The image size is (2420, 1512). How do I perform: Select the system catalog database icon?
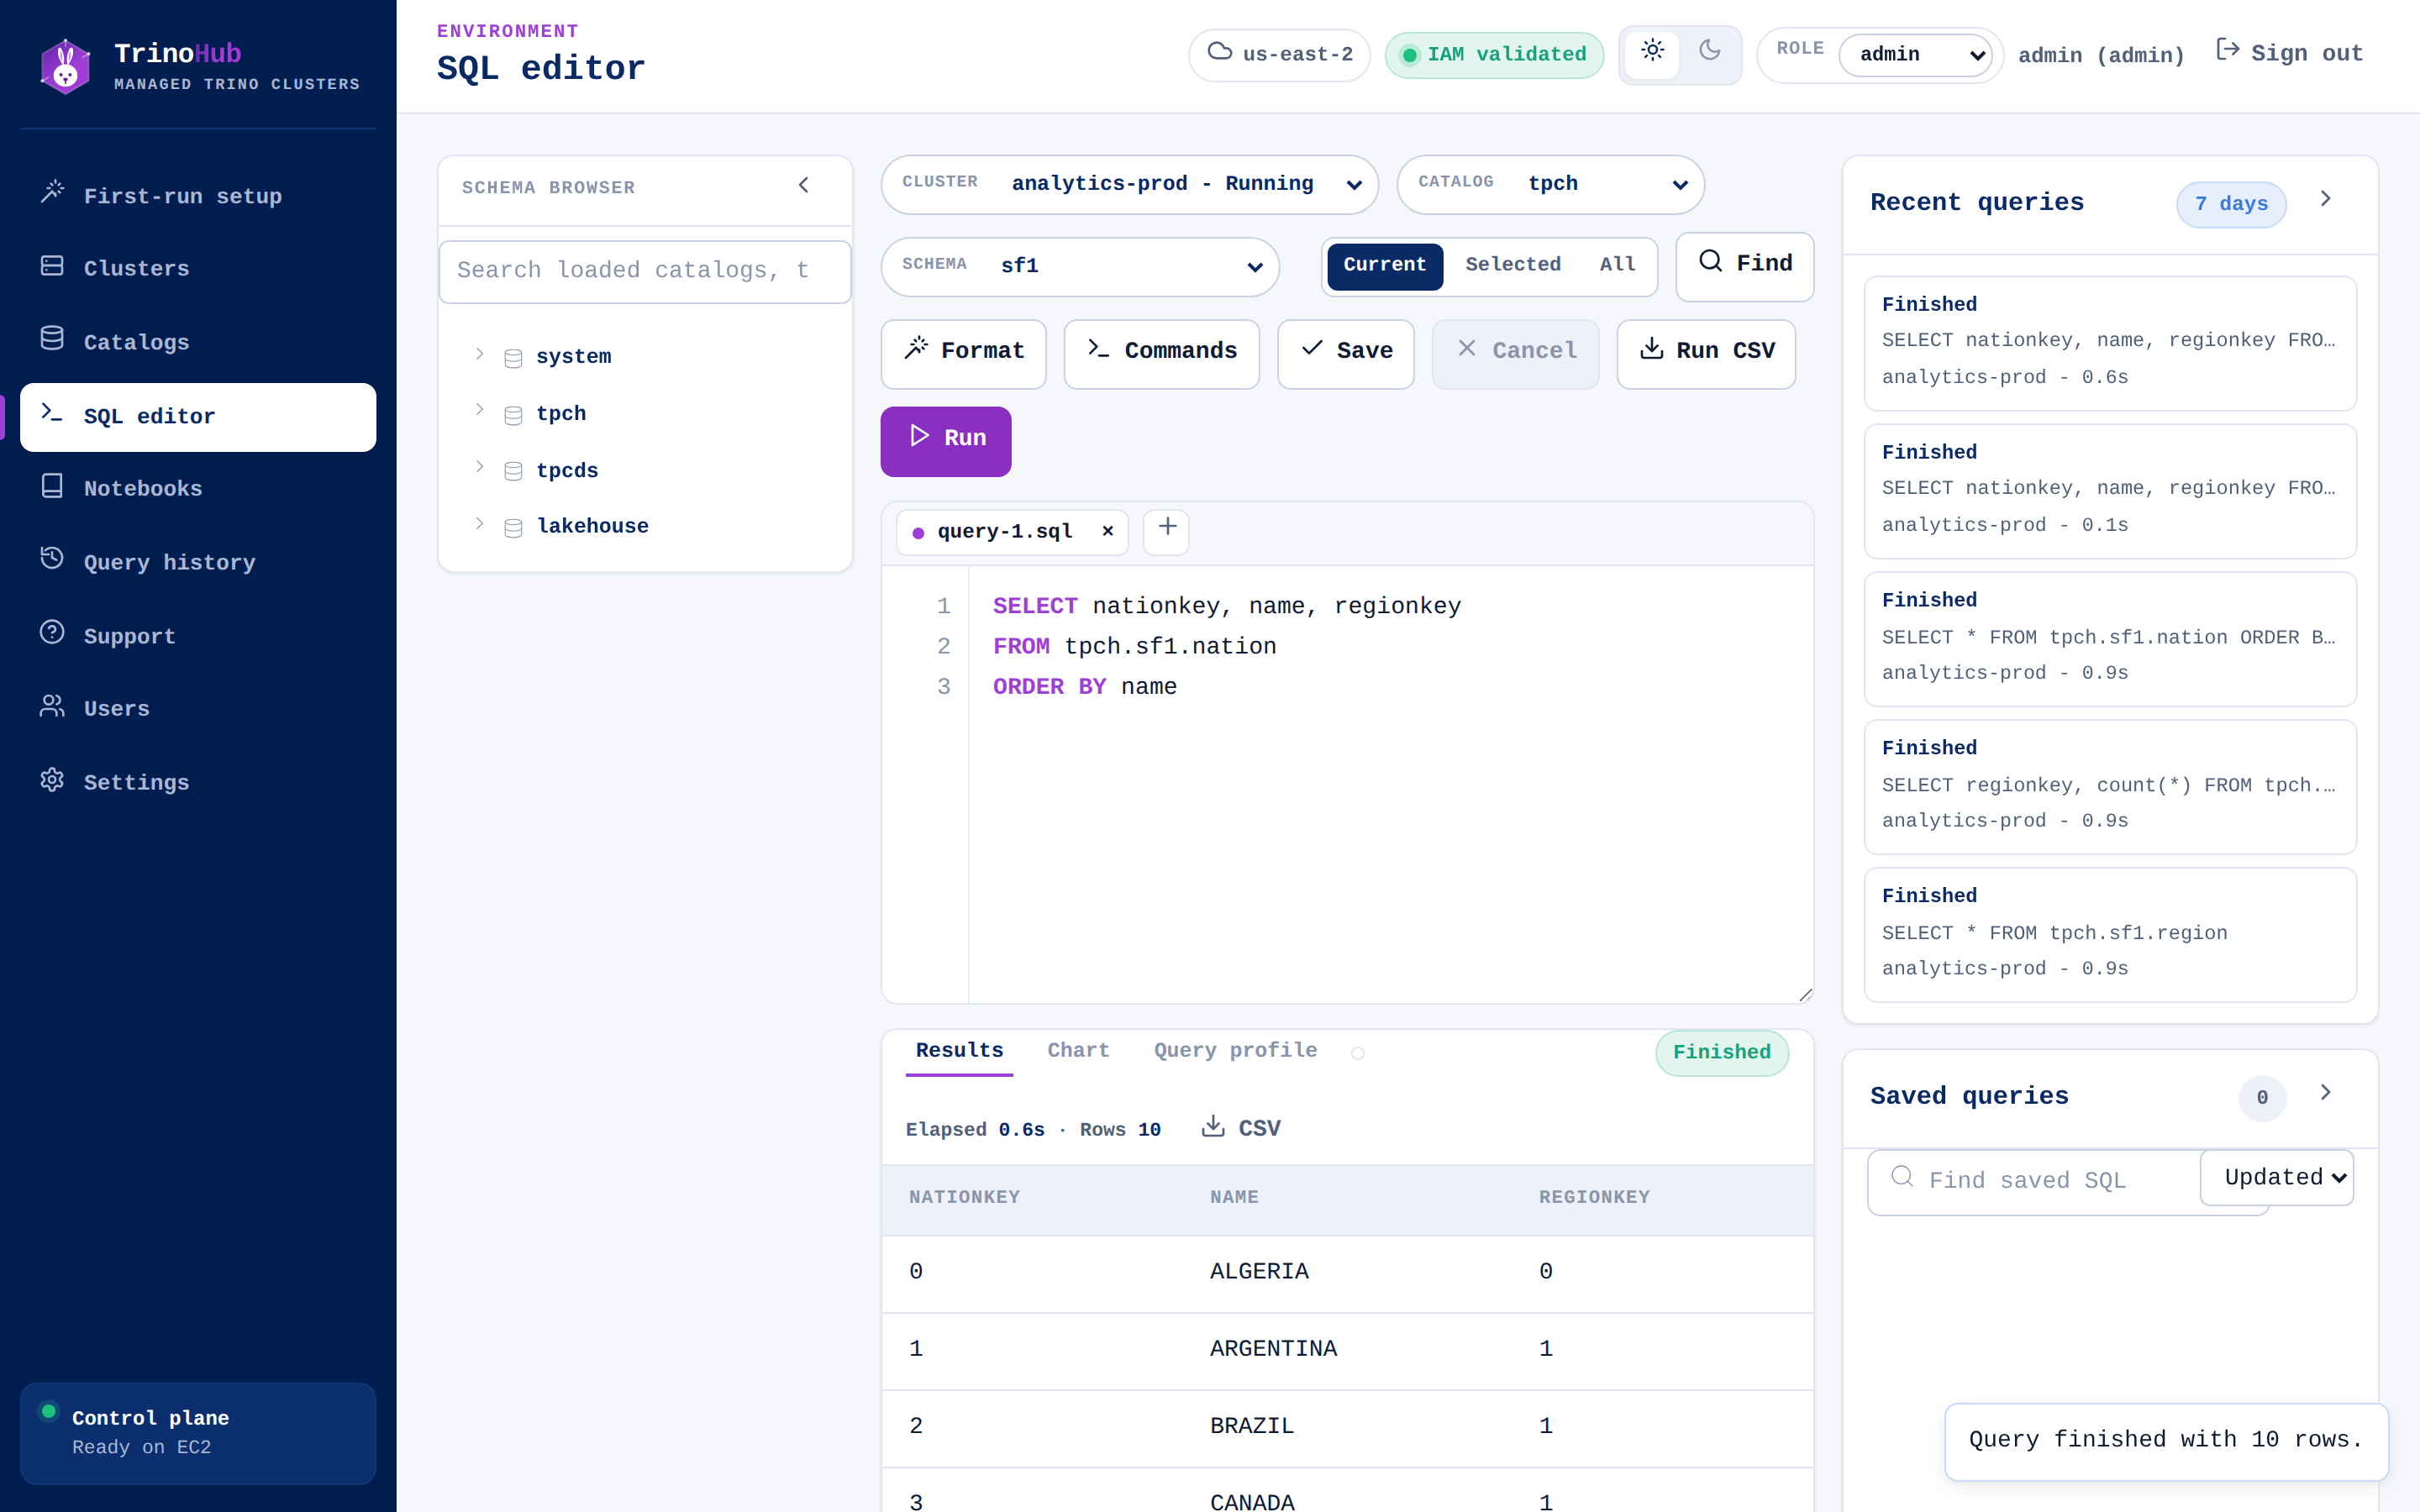pos(513,358)
